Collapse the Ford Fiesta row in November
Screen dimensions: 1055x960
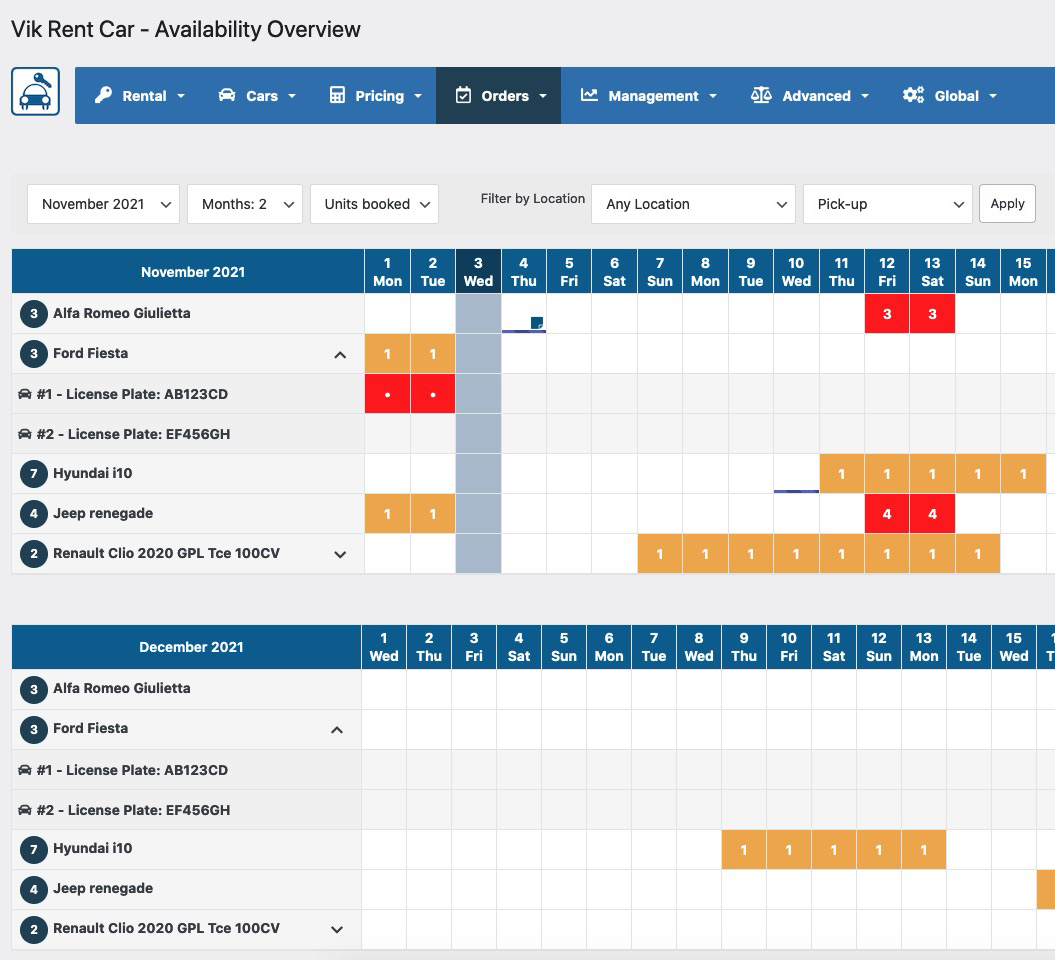pos(340,354)
